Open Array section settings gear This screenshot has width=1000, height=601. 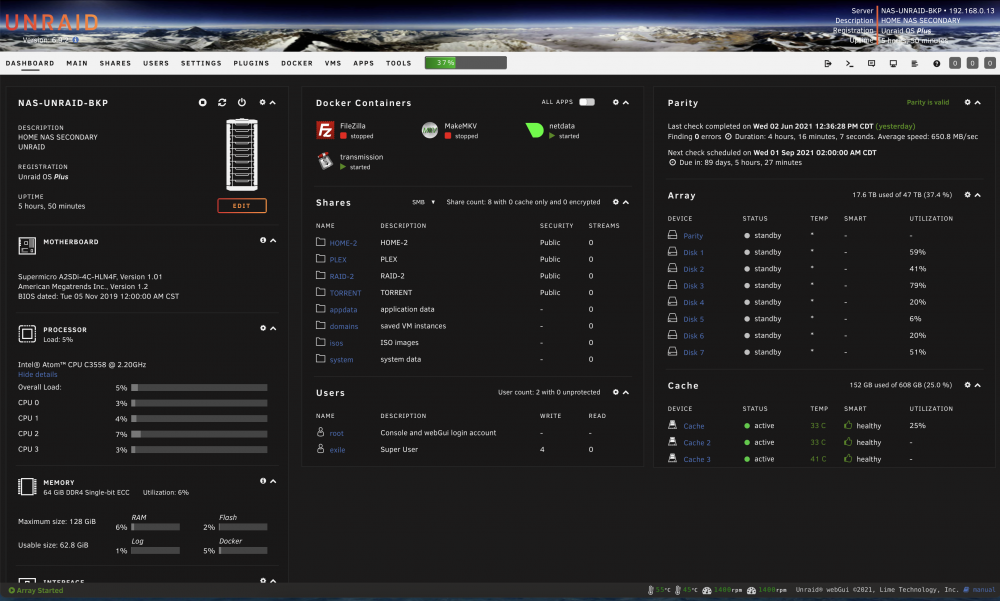tap(967, 195)
